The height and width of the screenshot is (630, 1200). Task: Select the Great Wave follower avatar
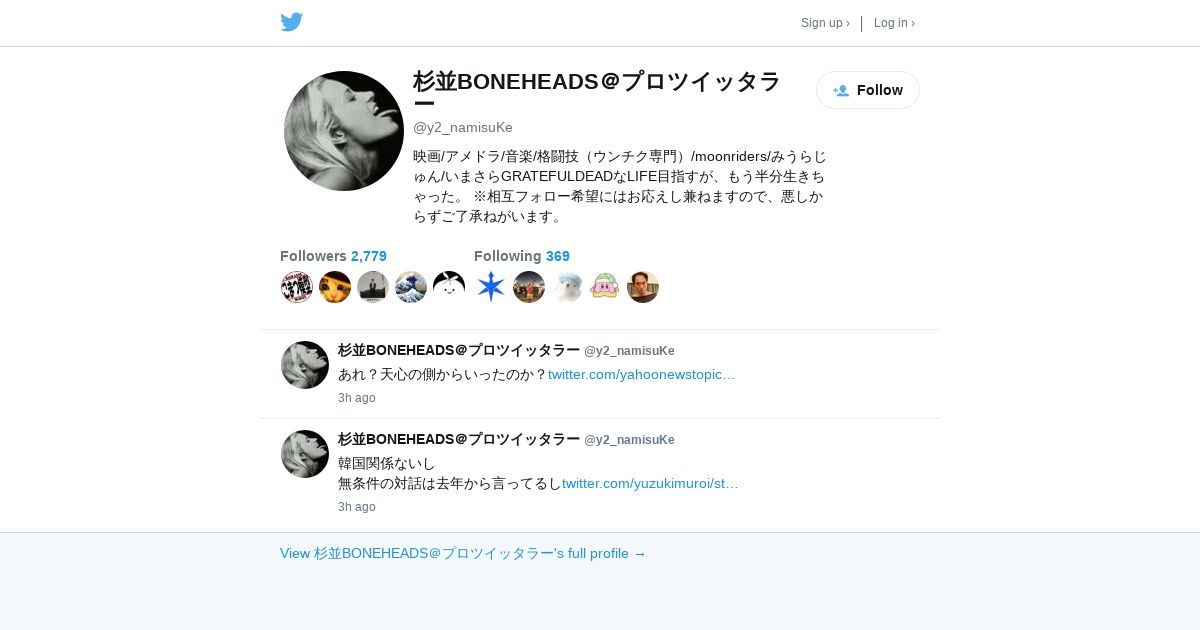click(411, 287)
